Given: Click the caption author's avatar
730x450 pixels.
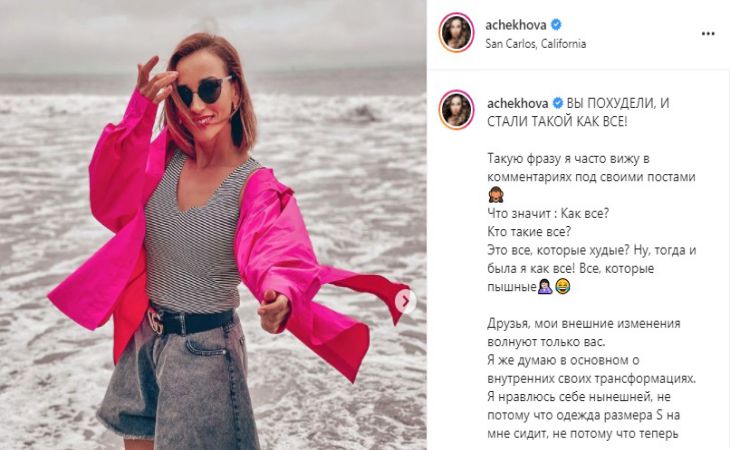Looking at the screenshot, I should (456, 110).
